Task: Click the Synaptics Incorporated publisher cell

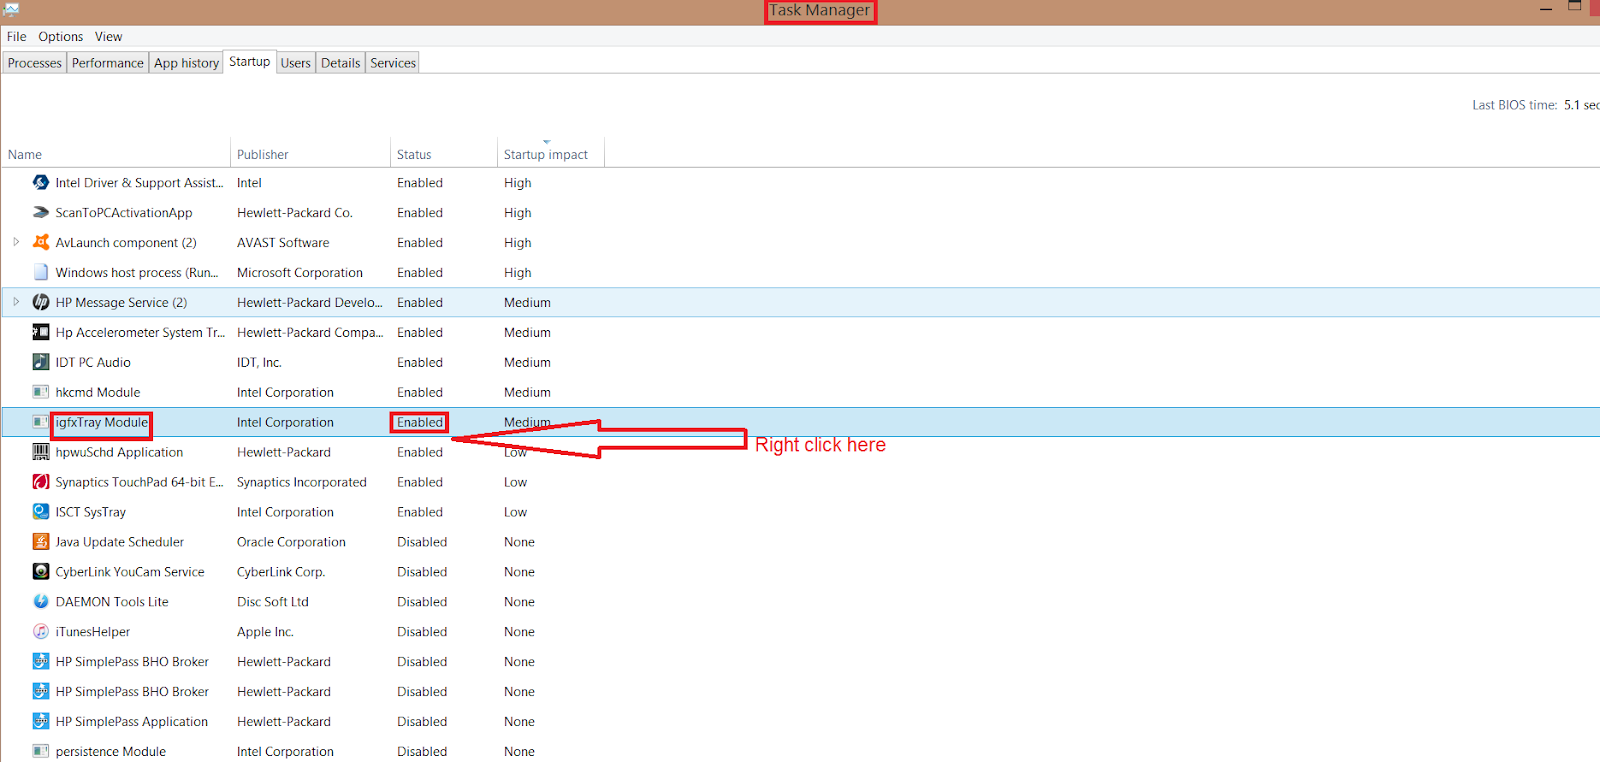Action: 302,482
